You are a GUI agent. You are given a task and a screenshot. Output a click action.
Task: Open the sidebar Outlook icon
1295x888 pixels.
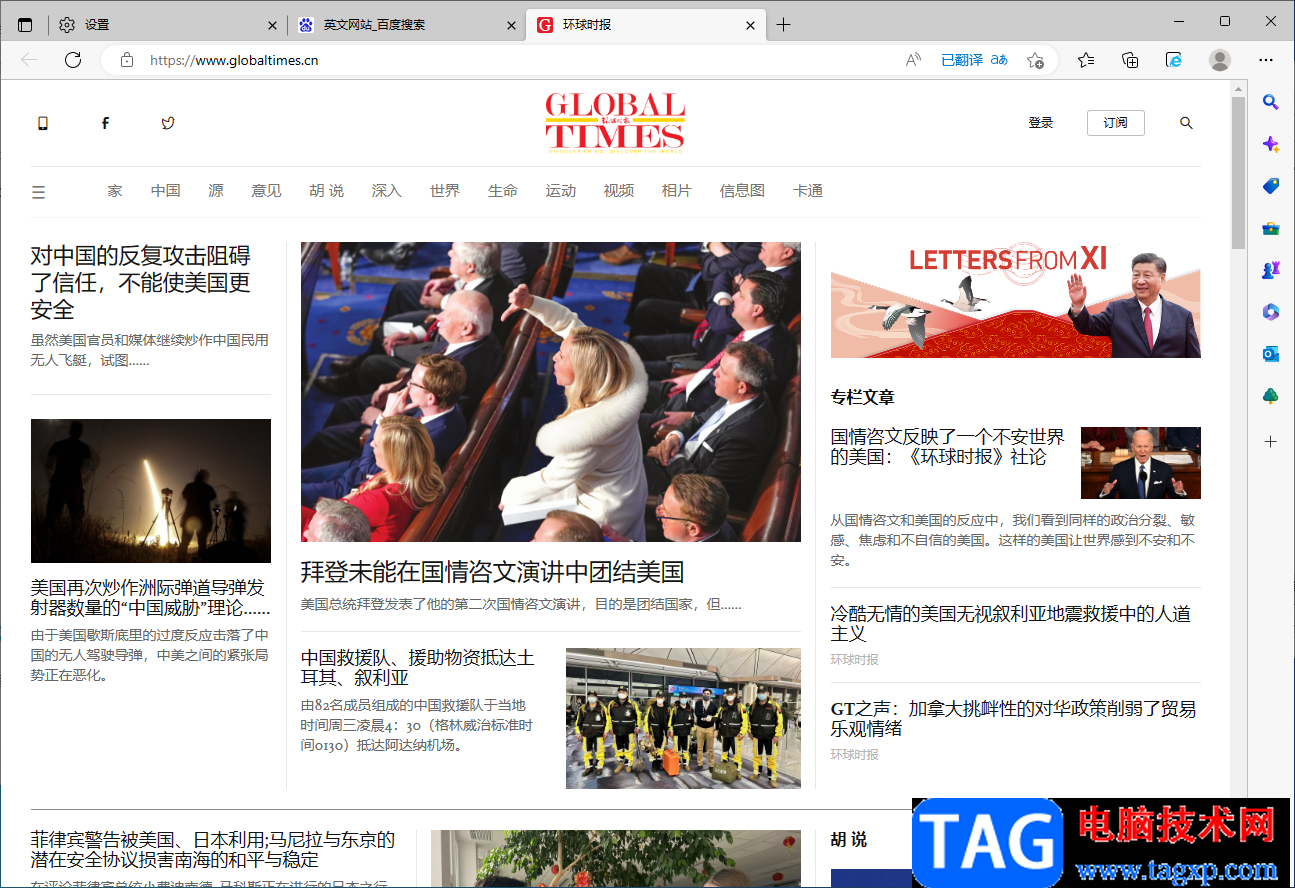click(1271, 354)
